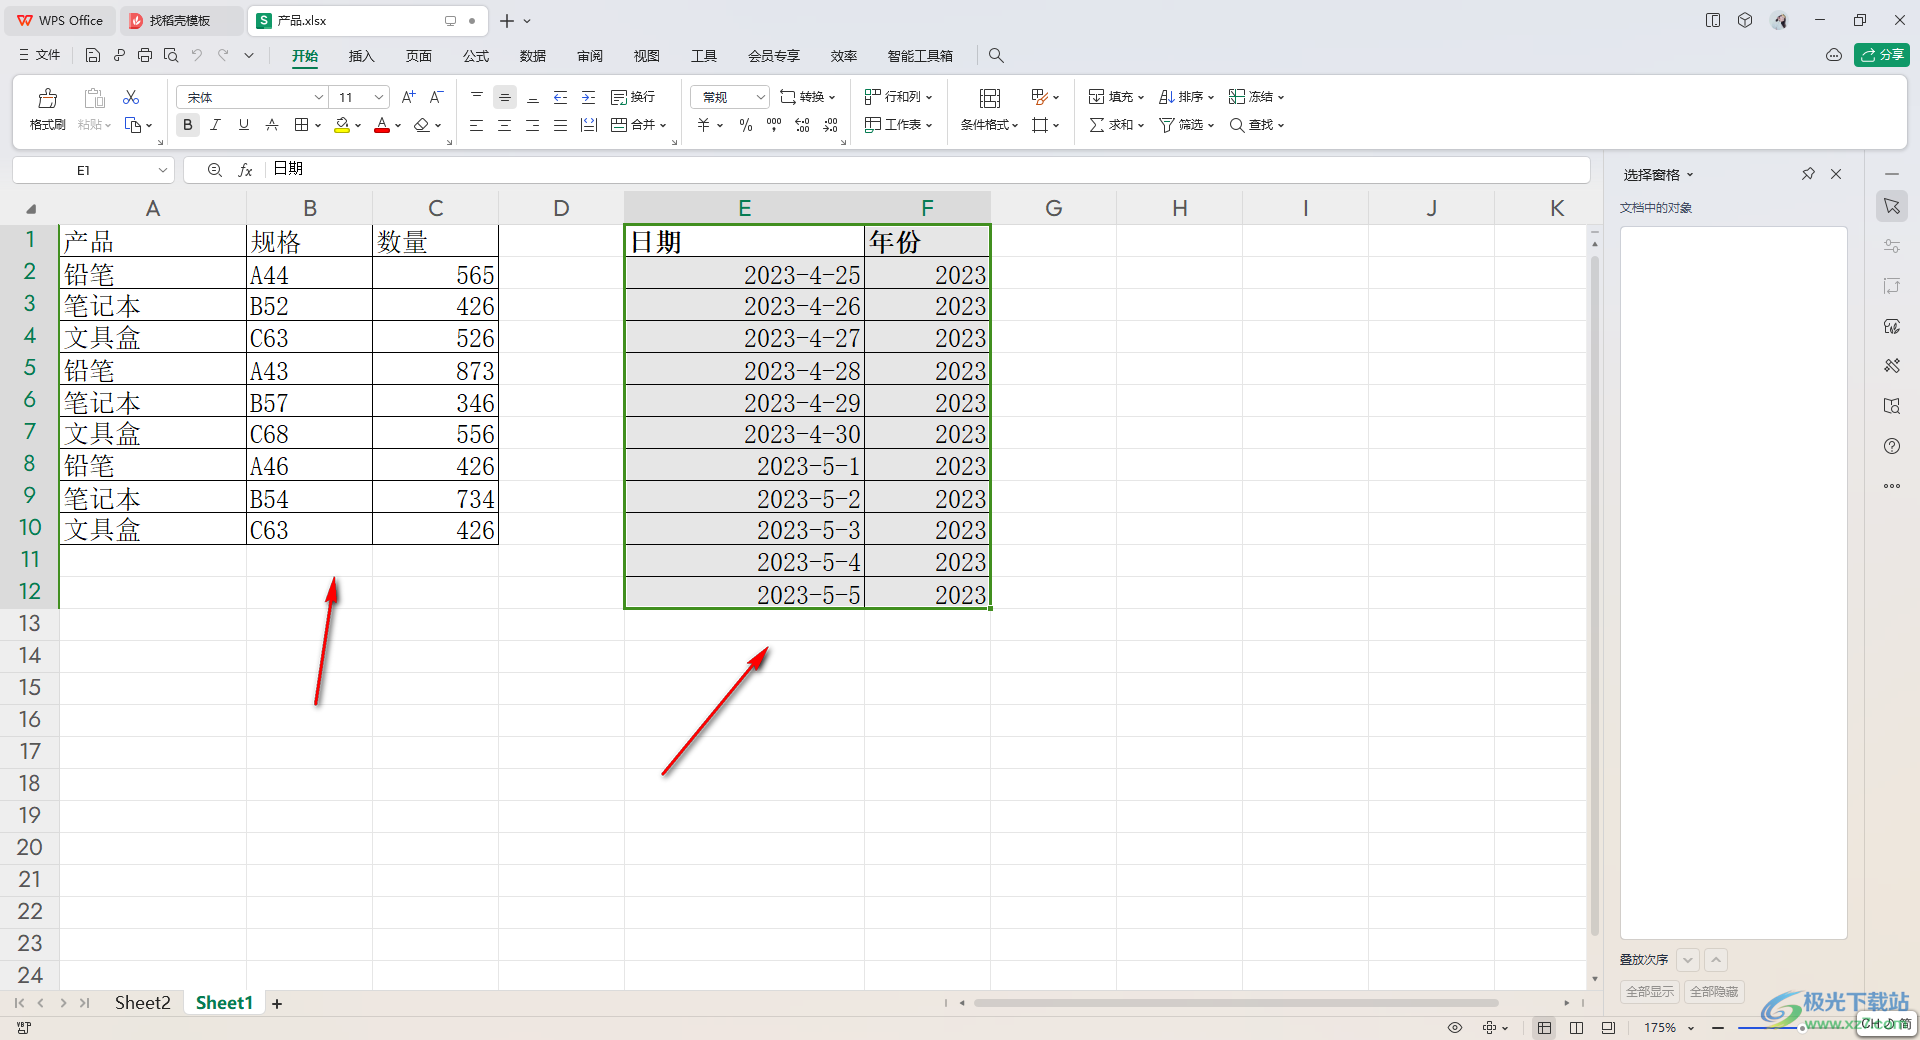This screenshot has height=1040, width=1920.
Task: Expand the Sort (排序) dropdown
Action: click(x=1211, y=98)
